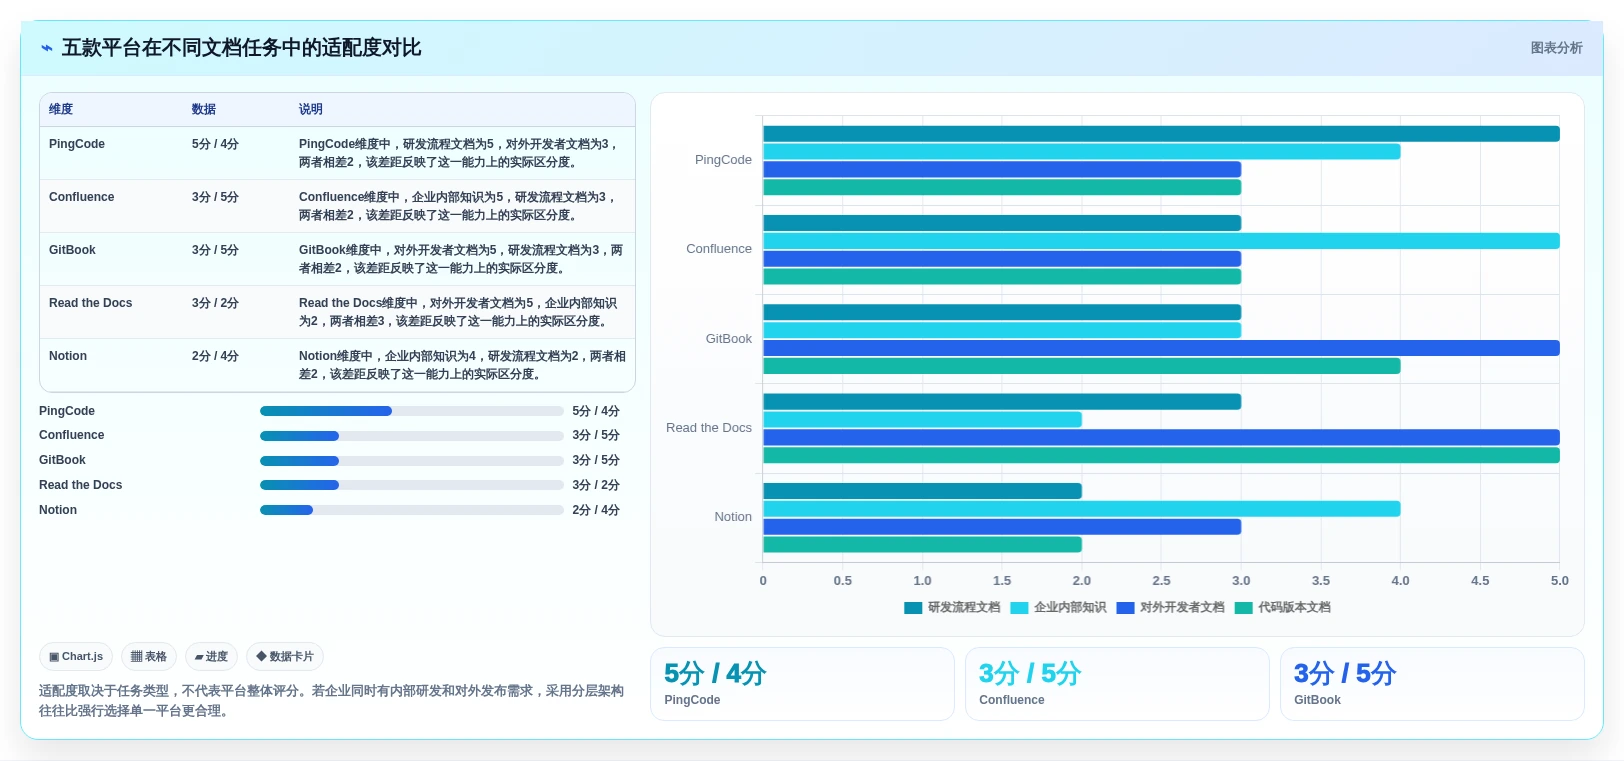1624x761 pixels.
Task: Click the chart title 五款平台在不同文档任务中的适配度对比
Action: (241, 48)
